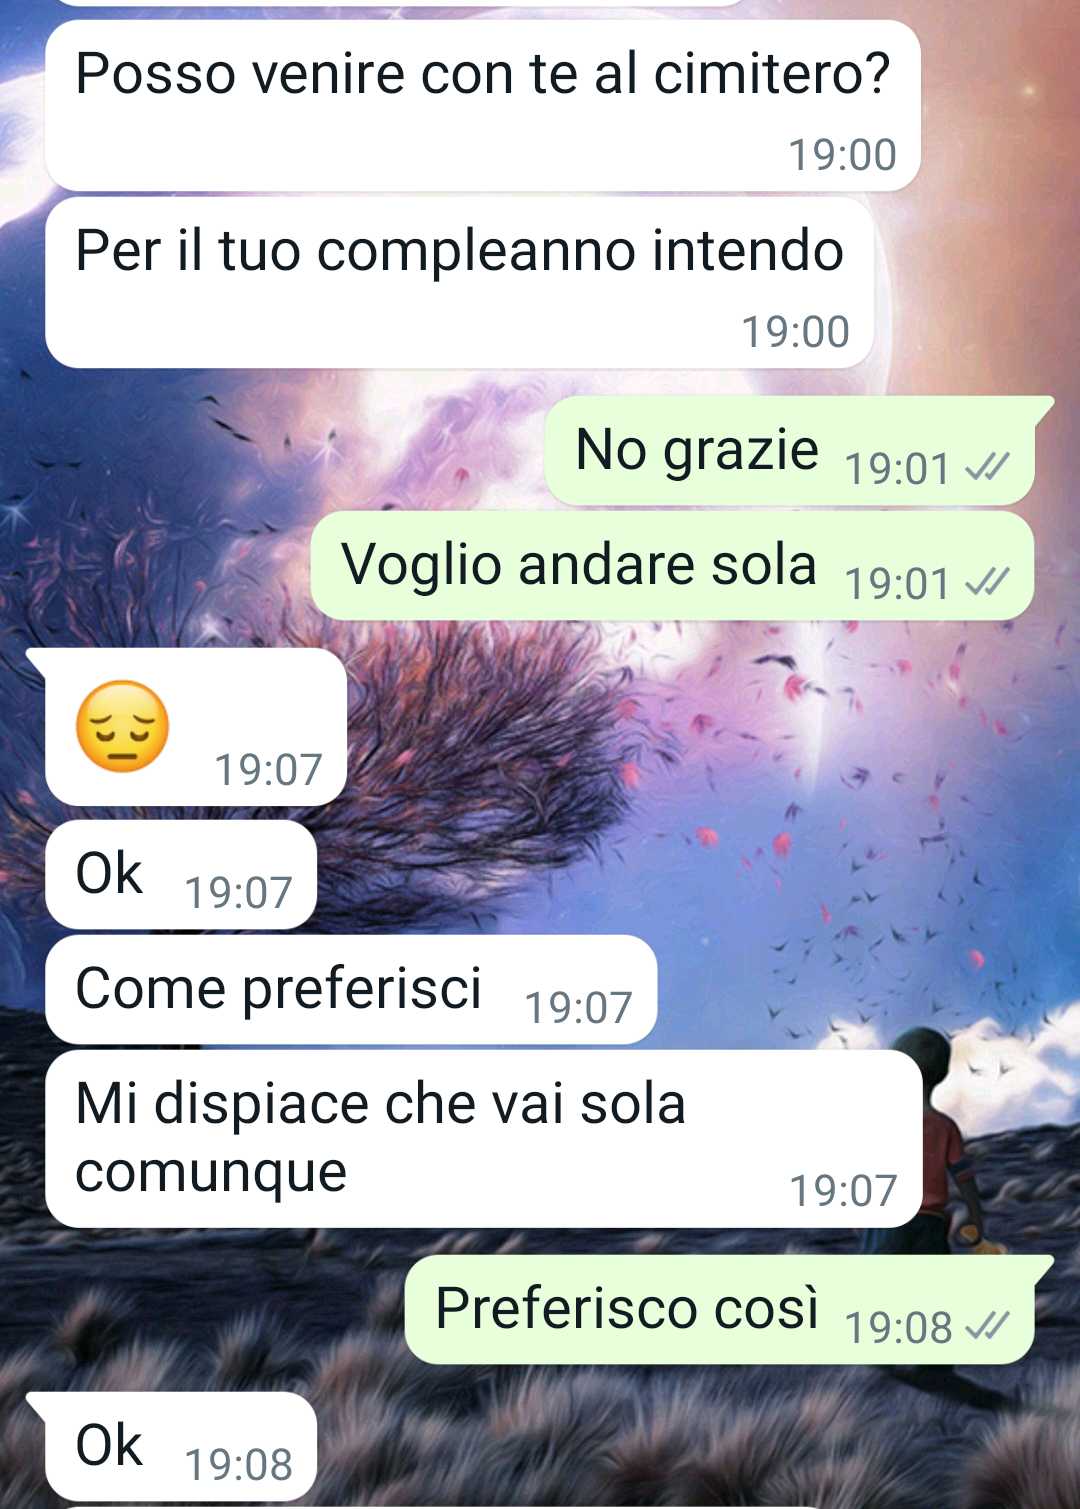Tap read ticks on 'Preferisco così'

tap(987, 1326)
